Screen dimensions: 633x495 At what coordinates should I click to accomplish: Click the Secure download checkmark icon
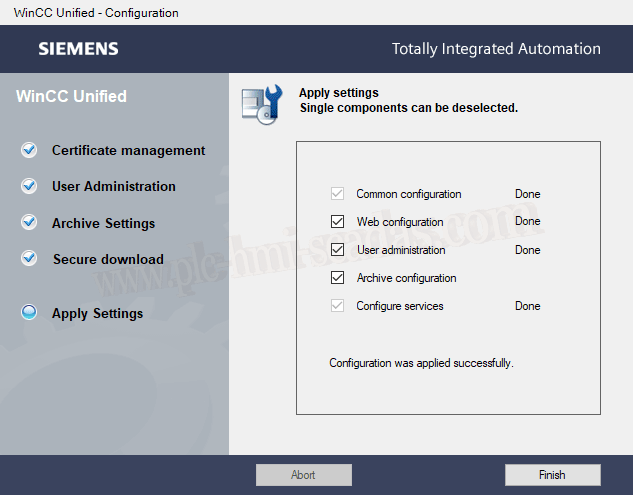[x=29, y=259]
